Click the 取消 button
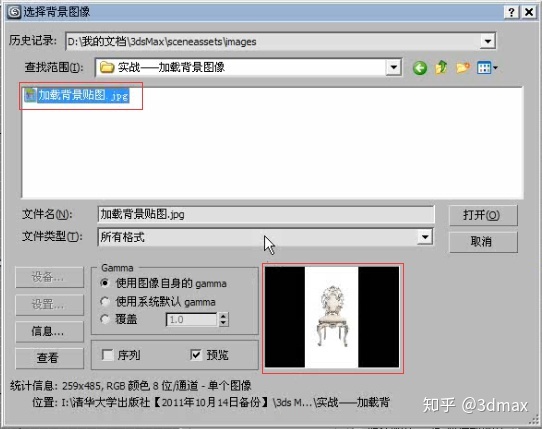 click(483, 242)
